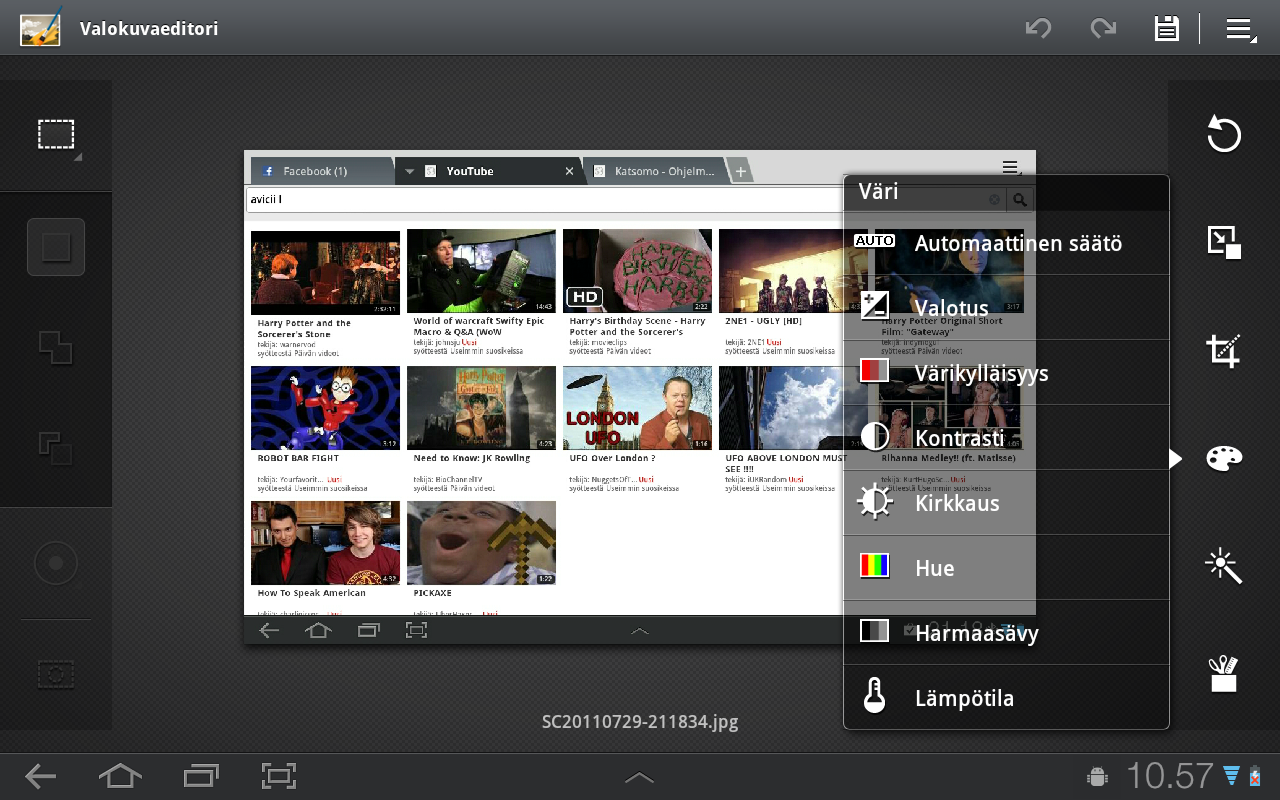Choose Harmaasävy from the Väri menu
The image size is (1280, 800).
[1006, 633]
